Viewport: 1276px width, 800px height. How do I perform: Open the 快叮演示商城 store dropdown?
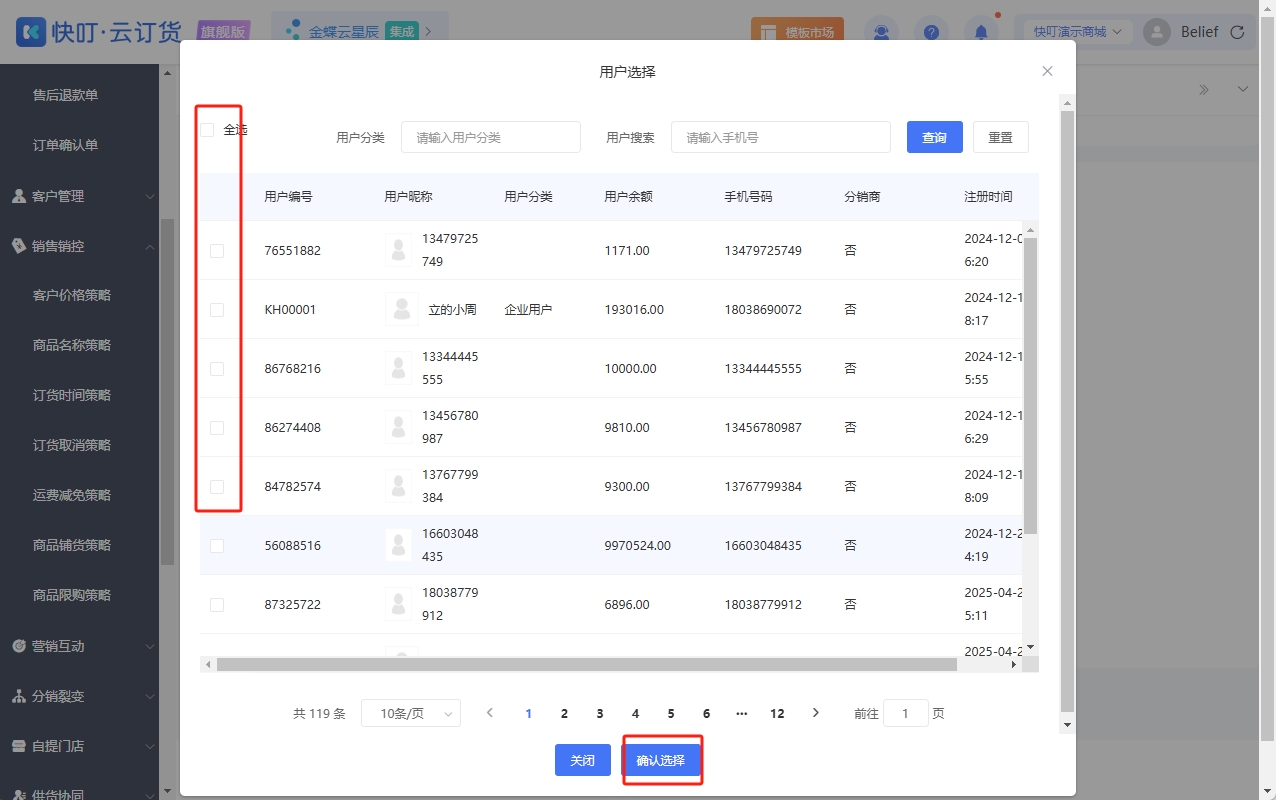click(x=1077, y=32)
